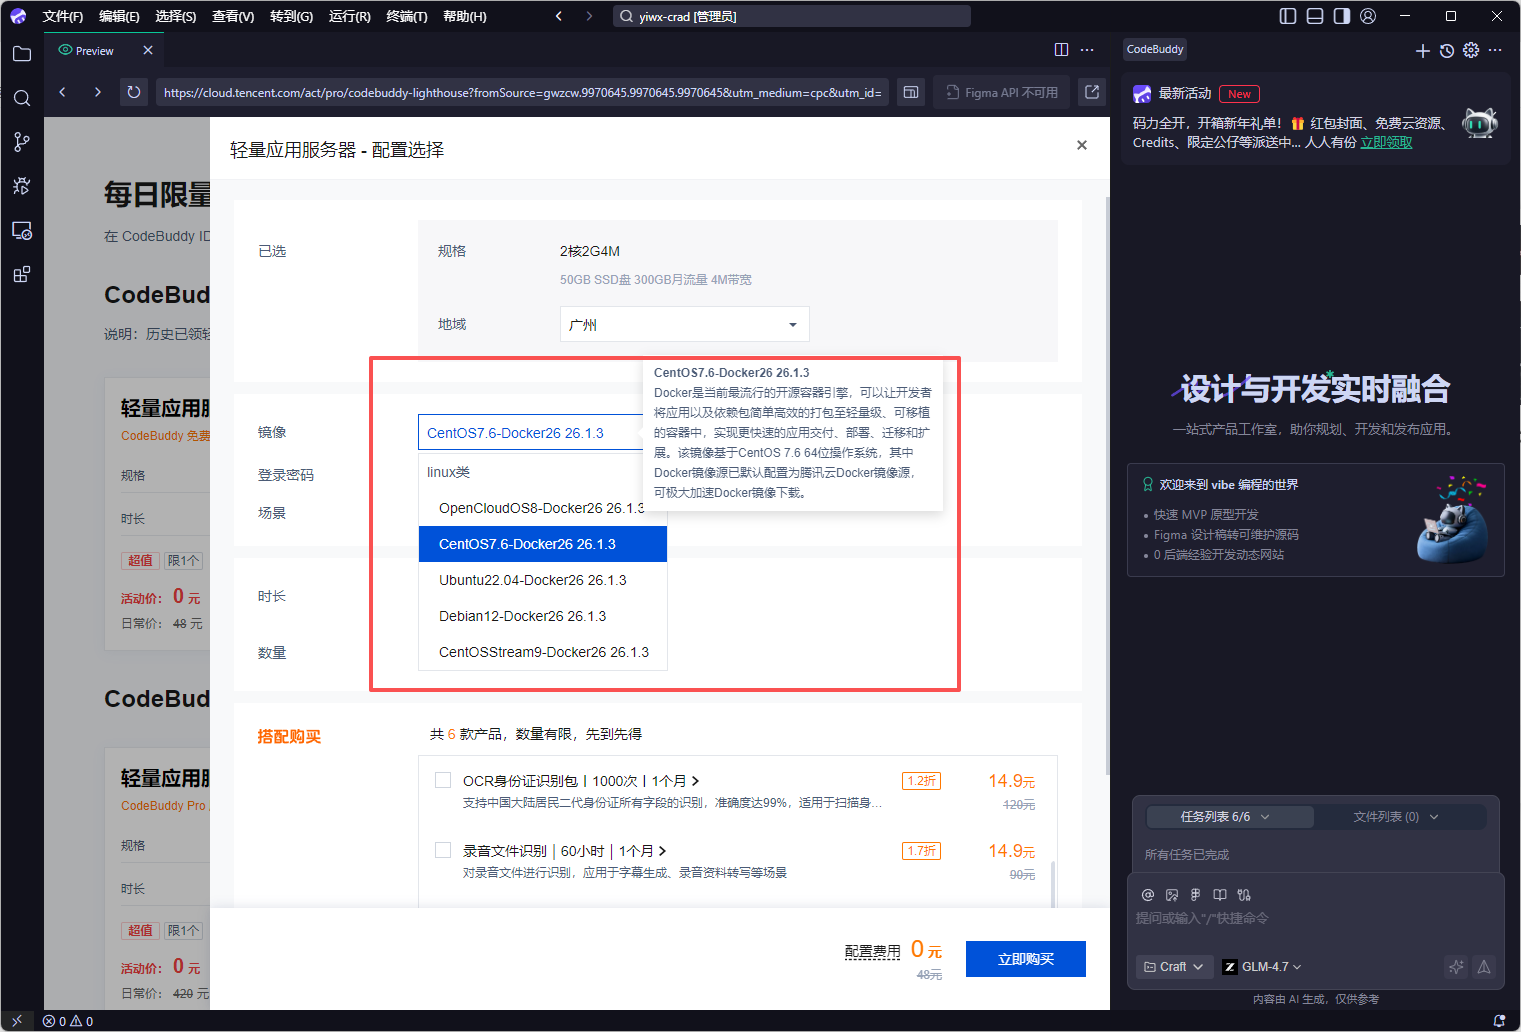Image resolution: width=1521 pixels, height=1032 pixels.
Task: Open preview in external browser
Action: point(1092,92)
